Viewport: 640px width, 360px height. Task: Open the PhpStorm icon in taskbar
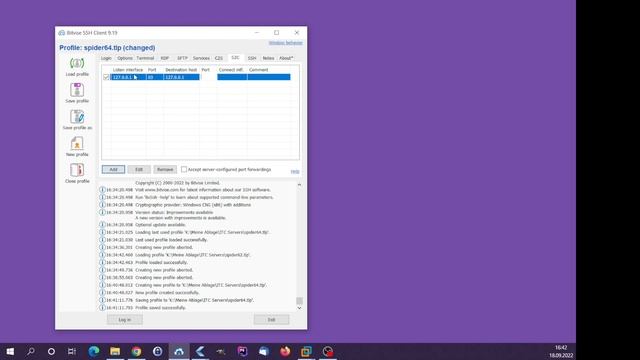[242, 351]
